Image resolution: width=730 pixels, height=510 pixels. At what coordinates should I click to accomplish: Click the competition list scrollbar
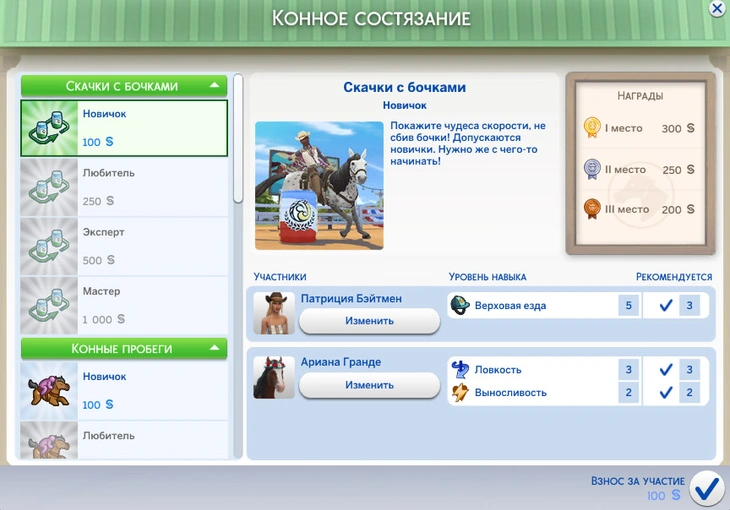tap(238, 140)
